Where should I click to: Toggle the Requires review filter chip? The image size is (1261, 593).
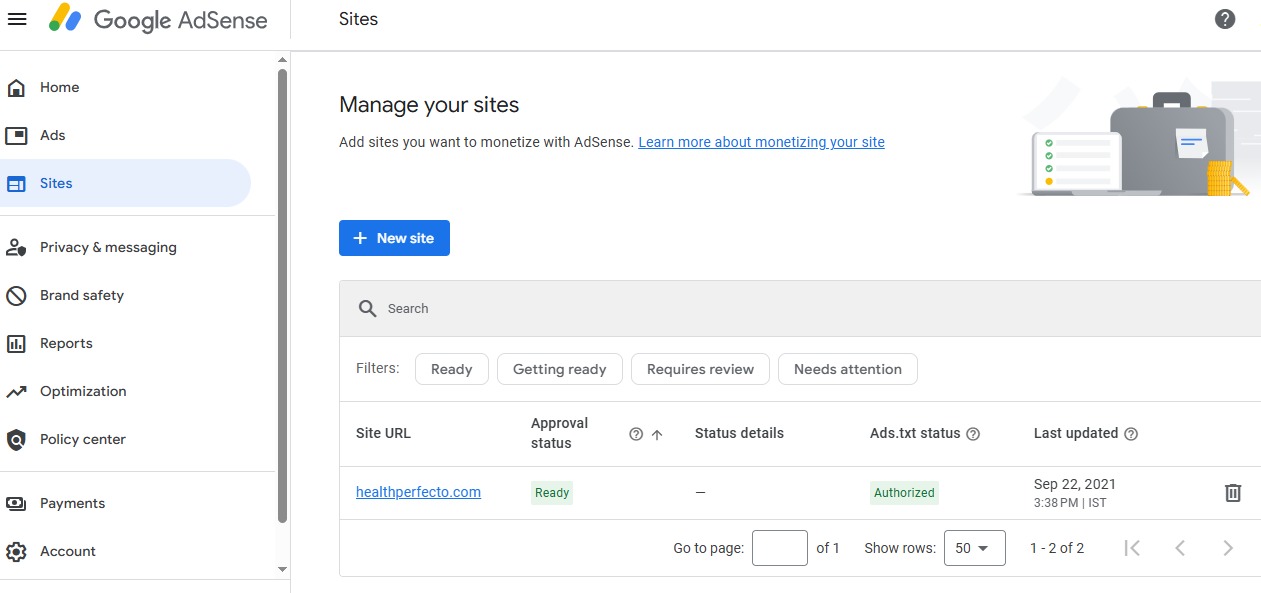700,369
